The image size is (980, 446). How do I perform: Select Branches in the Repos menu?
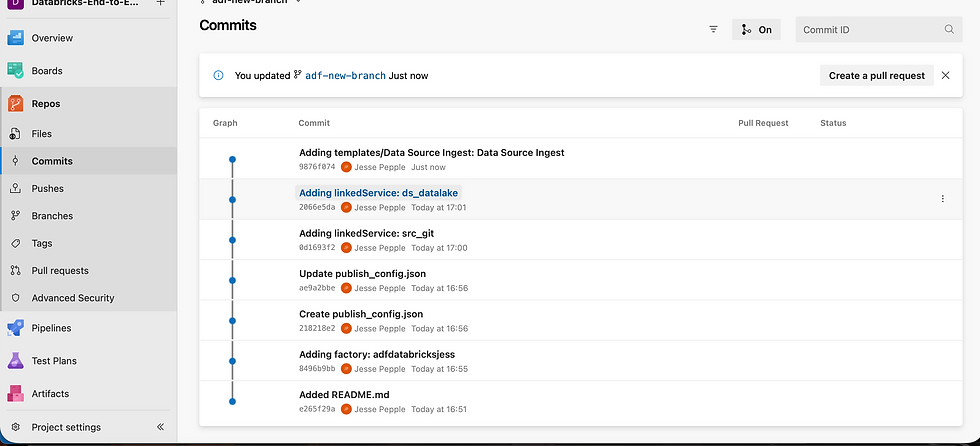coord(52,216)
